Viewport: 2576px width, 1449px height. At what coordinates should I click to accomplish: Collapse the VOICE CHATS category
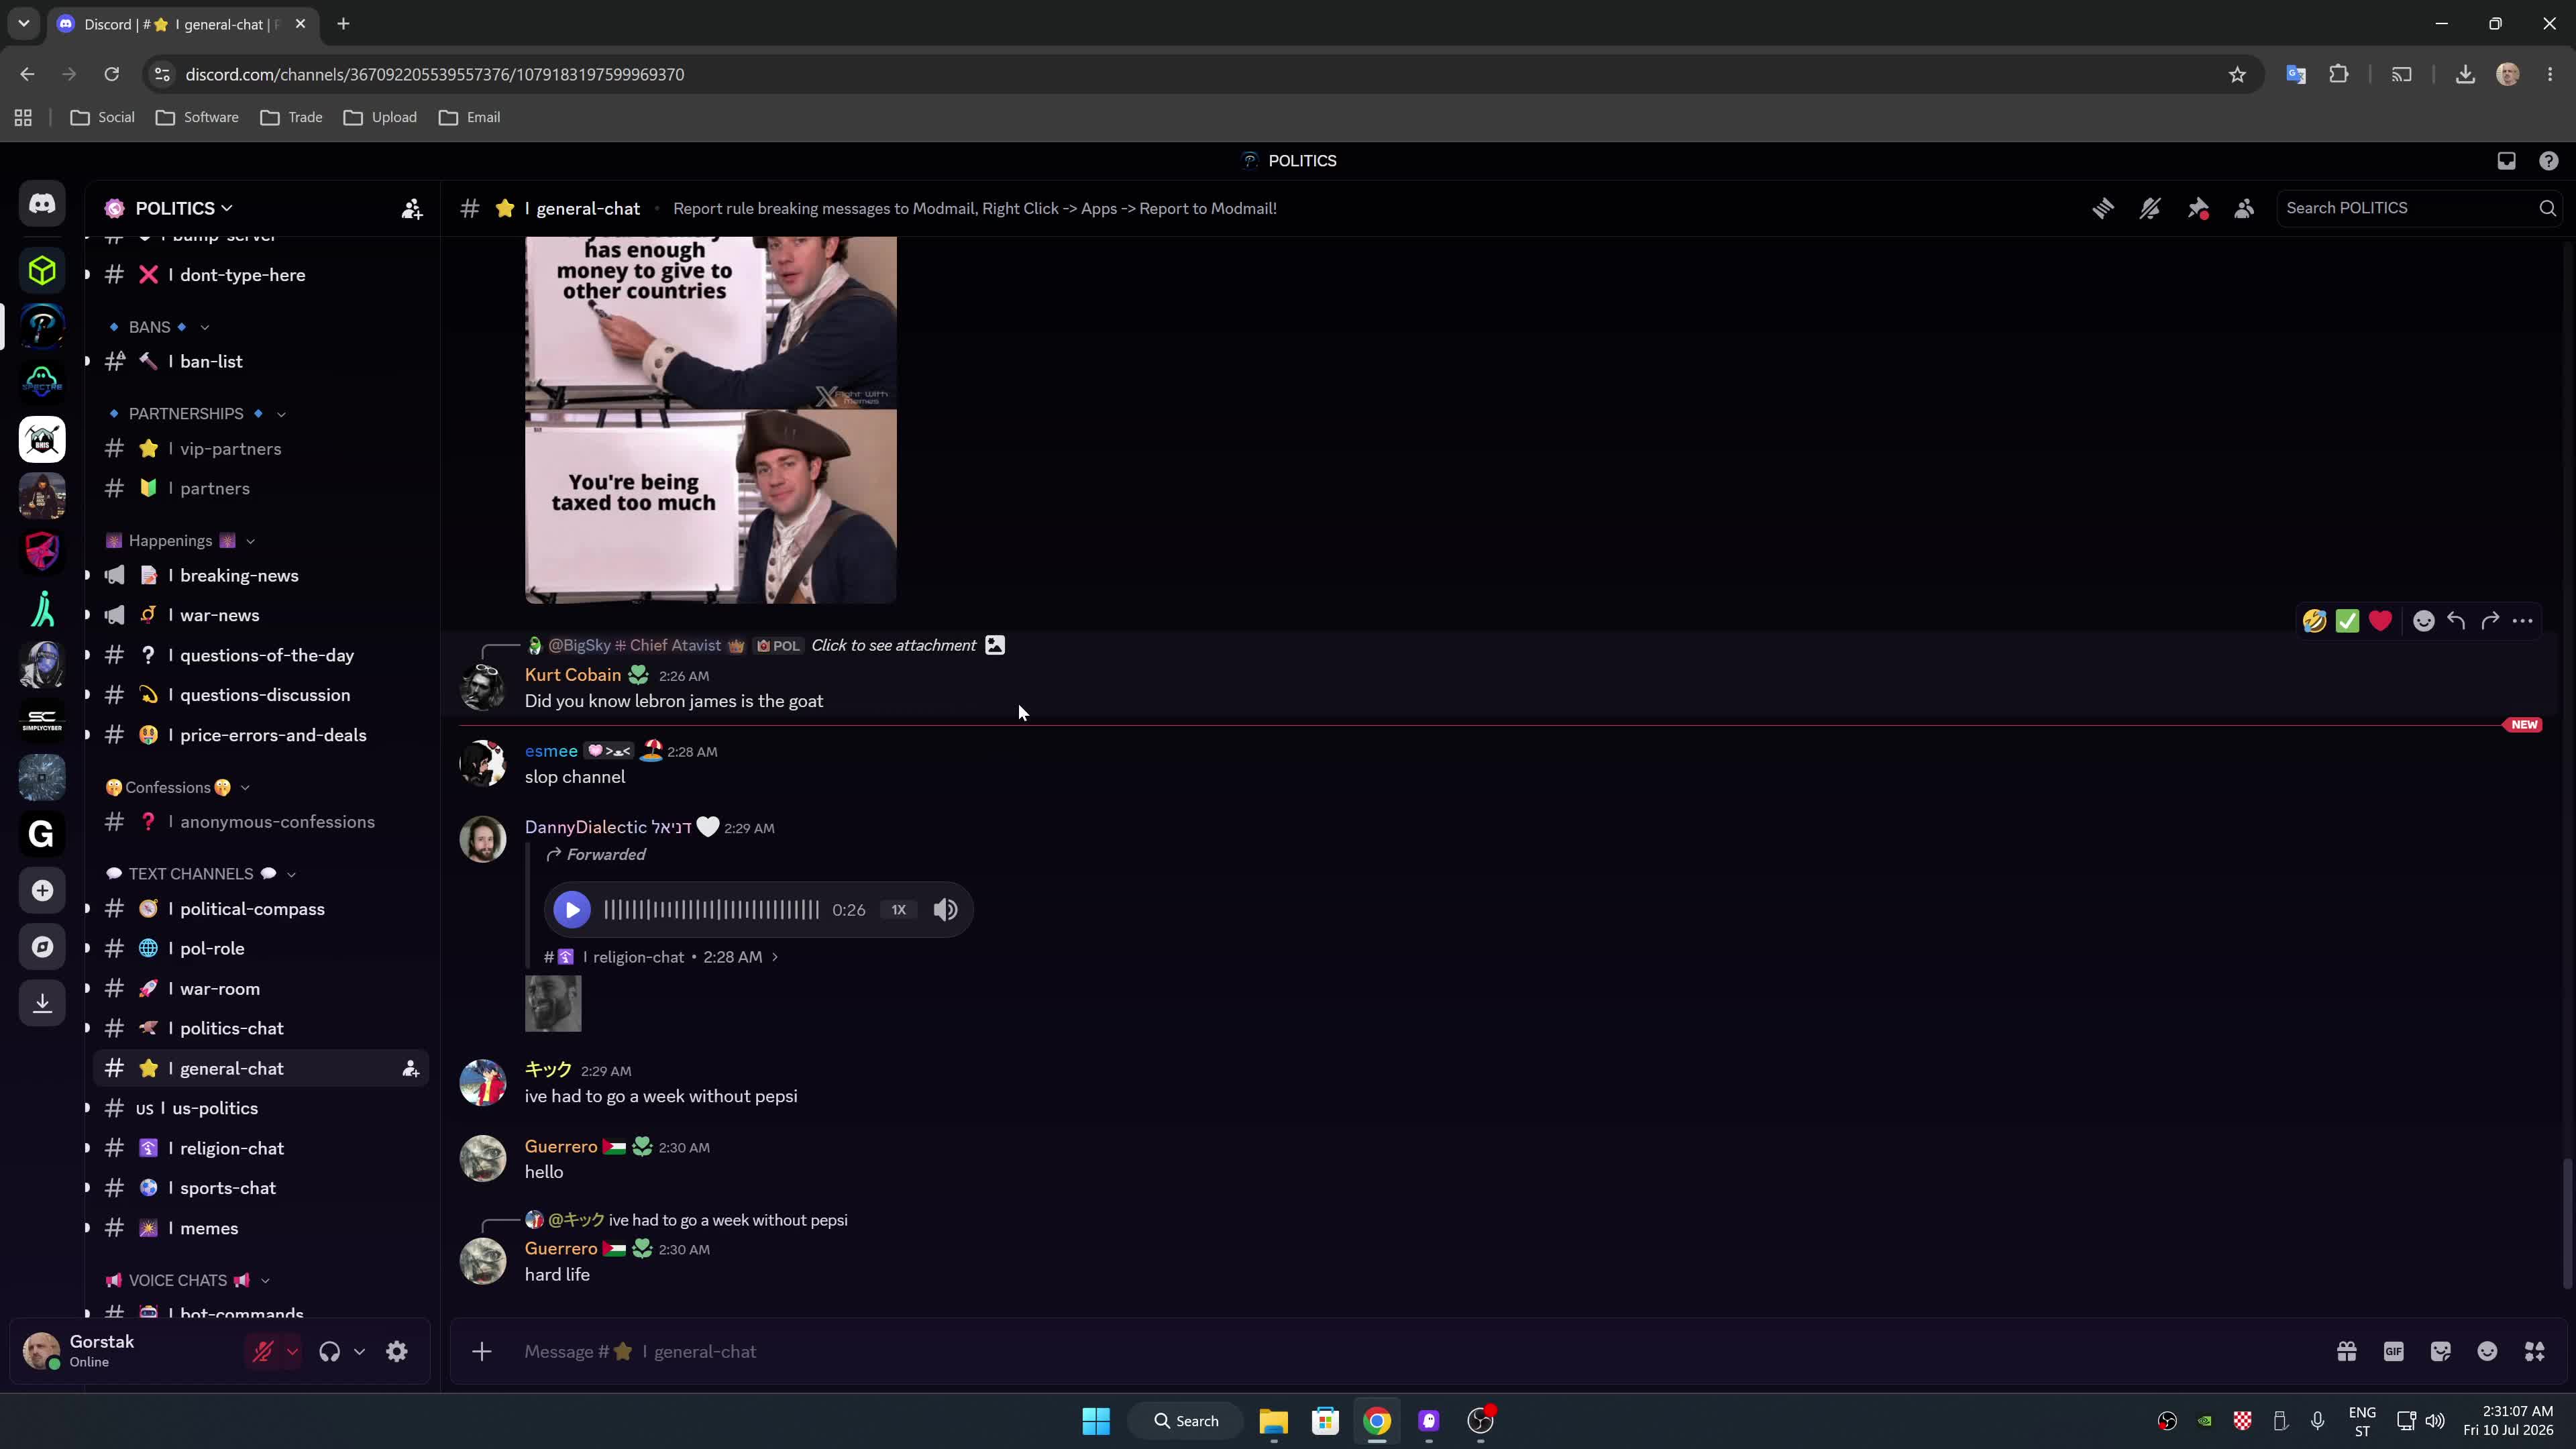pos(188,1280)
